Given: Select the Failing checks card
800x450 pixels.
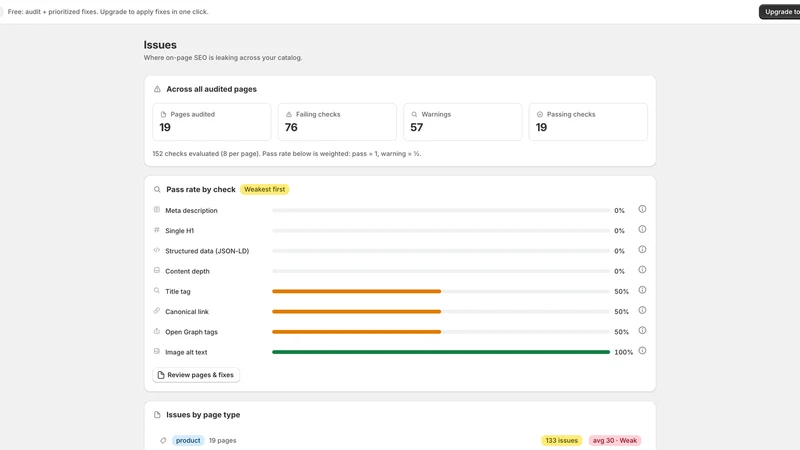Looking at the screenshot, I should (x=337, y=122).
